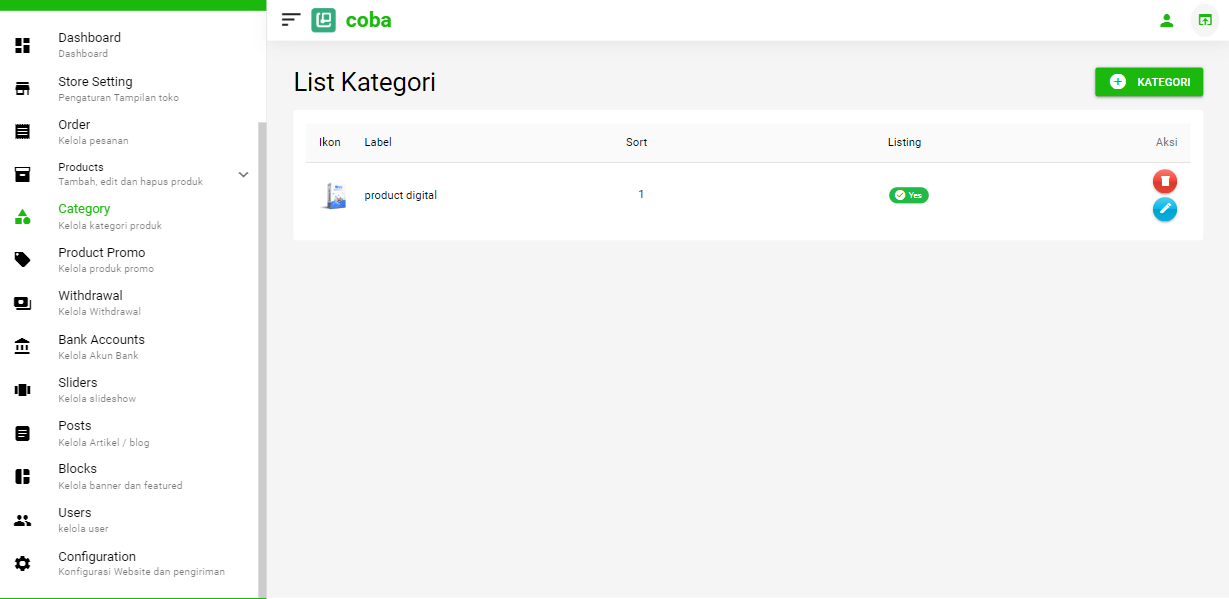This screenshot has width=1229, height=599.
Task: Click the red delete category icon
Action: pos(1165,181)
